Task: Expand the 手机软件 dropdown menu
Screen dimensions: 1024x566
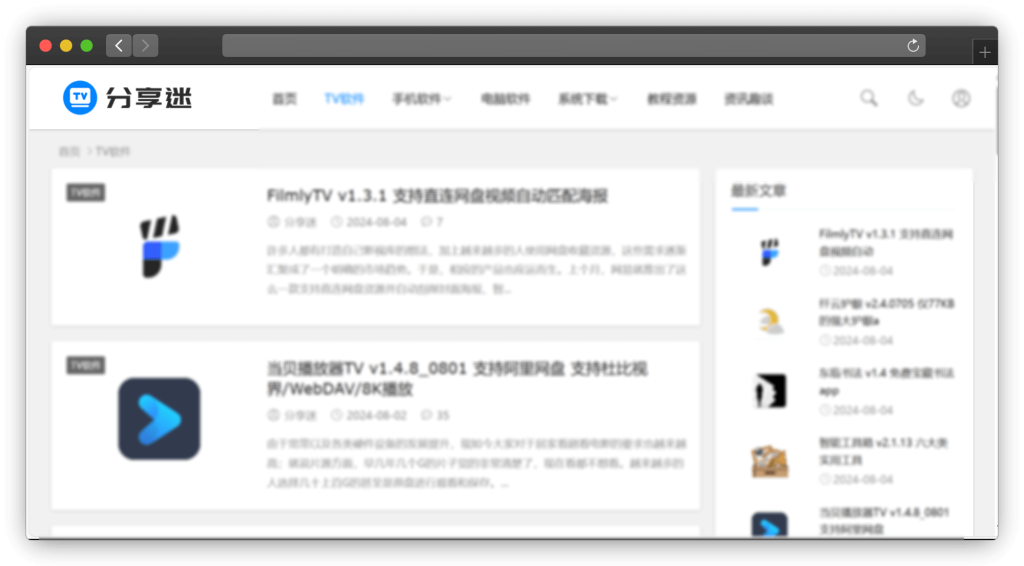Action: coord(421,99)
